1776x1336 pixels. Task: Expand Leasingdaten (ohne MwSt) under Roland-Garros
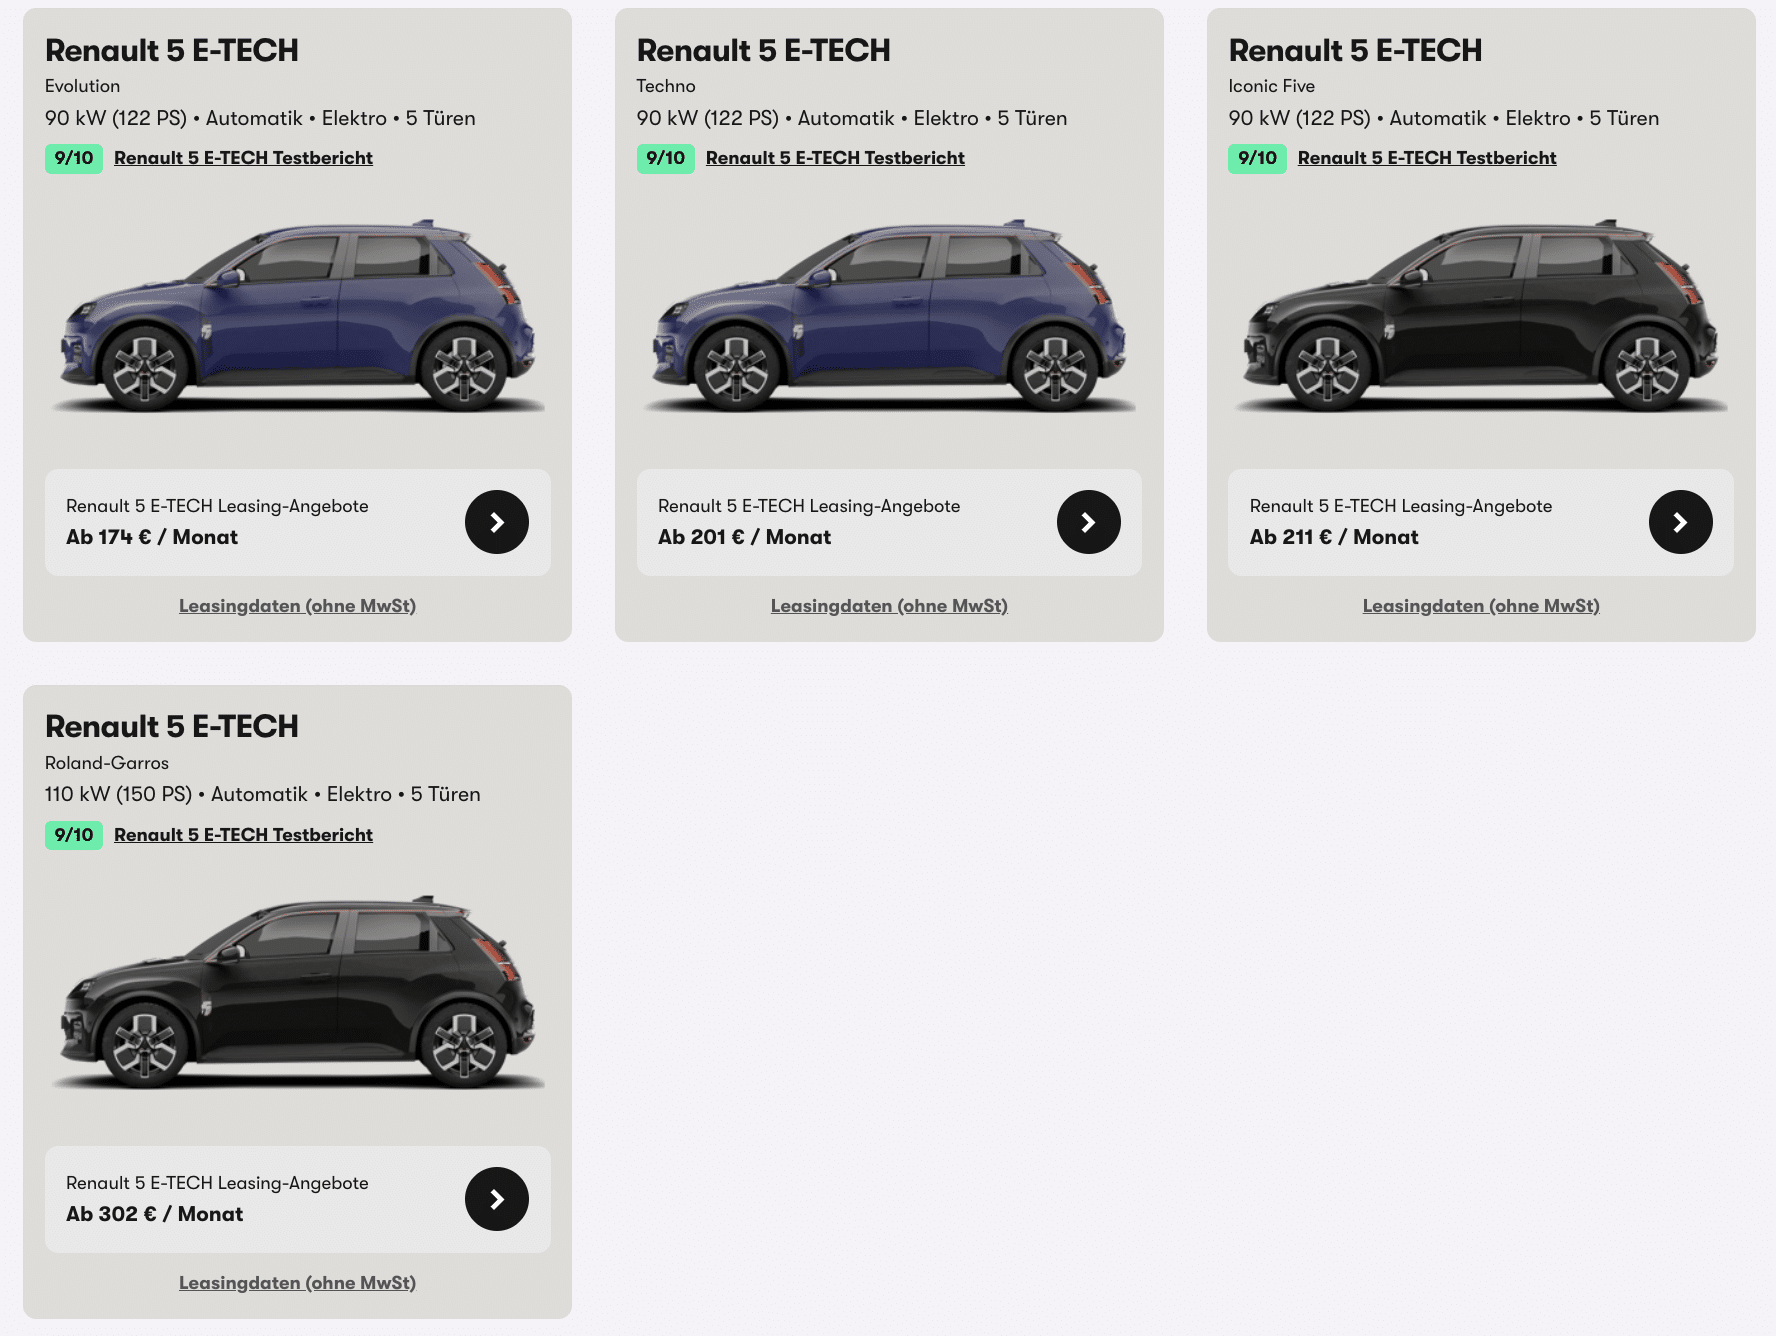(x=297, y=1283)
